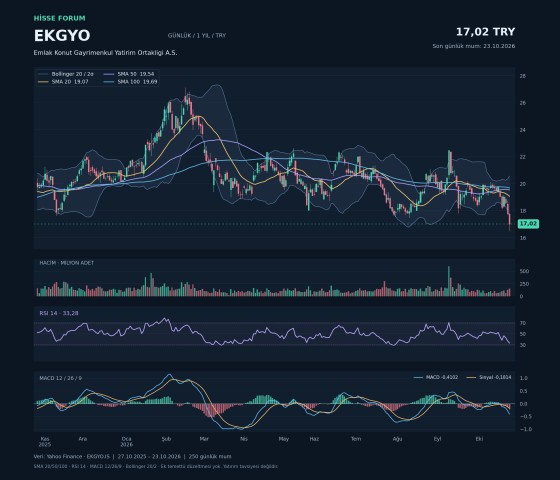The image size is (560, 480).
Task: Click the tallest volume bar in September
Action: pos(449,281)
